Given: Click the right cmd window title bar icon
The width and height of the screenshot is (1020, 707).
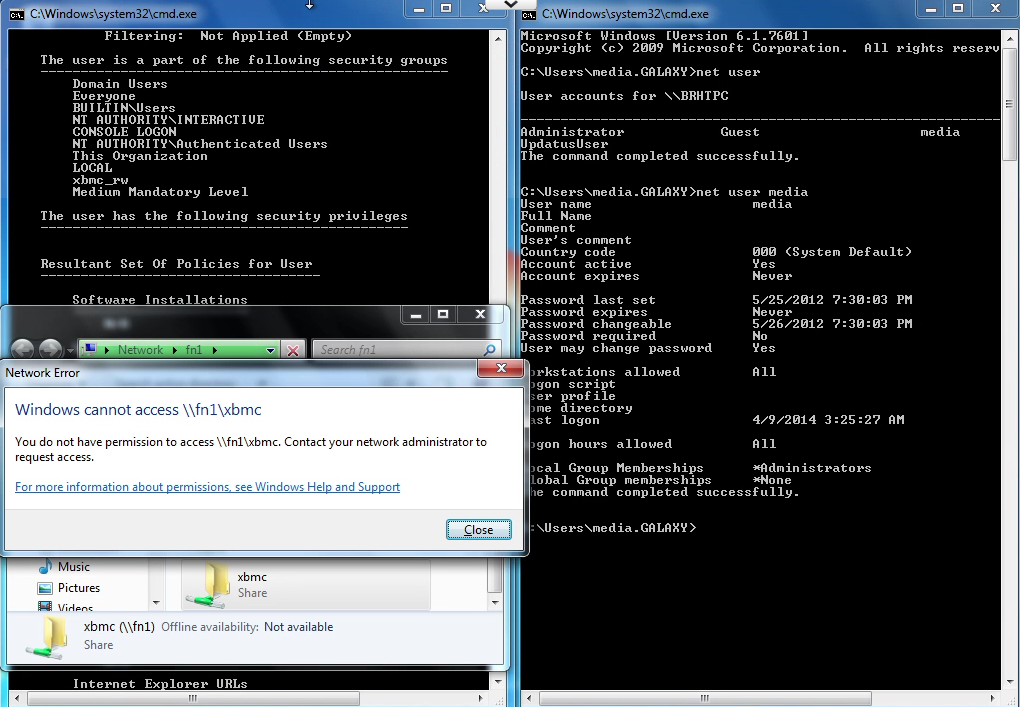Looking at the screenshot, I should (x=528, y=14).
